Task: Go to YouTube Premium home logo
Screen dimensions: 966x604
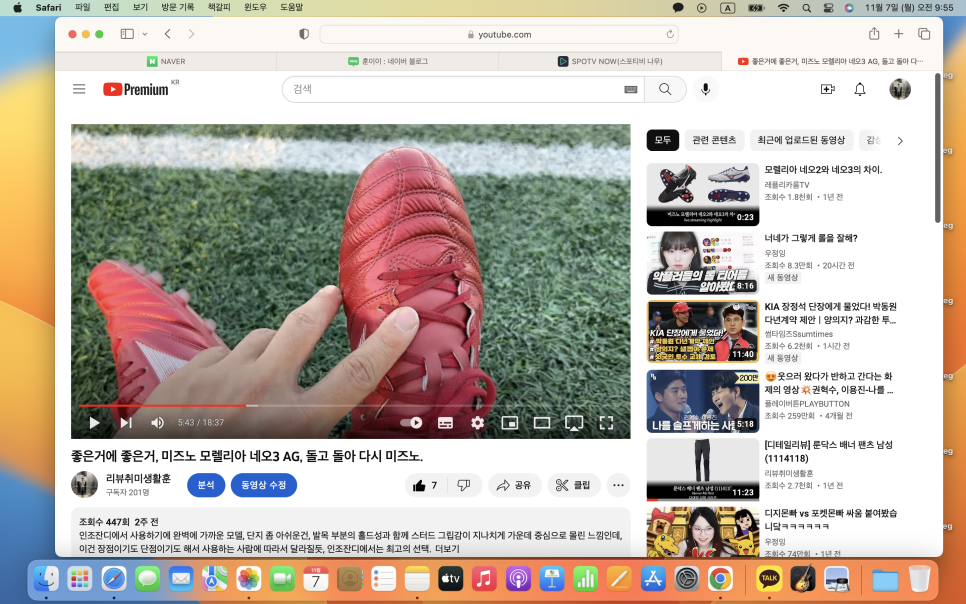Action: 136,89
